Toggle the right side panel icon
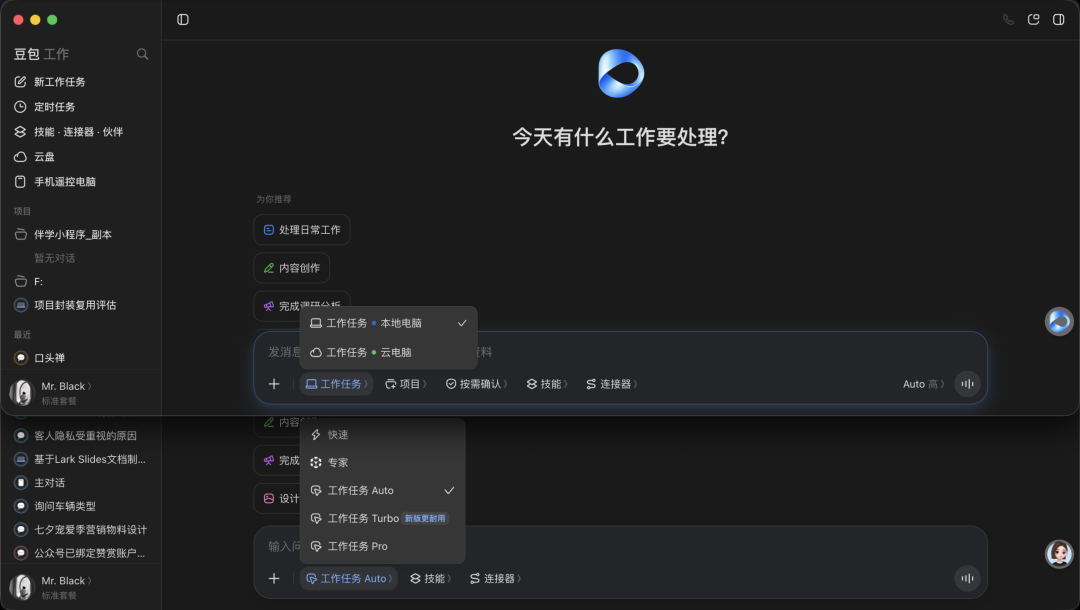The image size is (1080, 610). tap(1059, 19)
